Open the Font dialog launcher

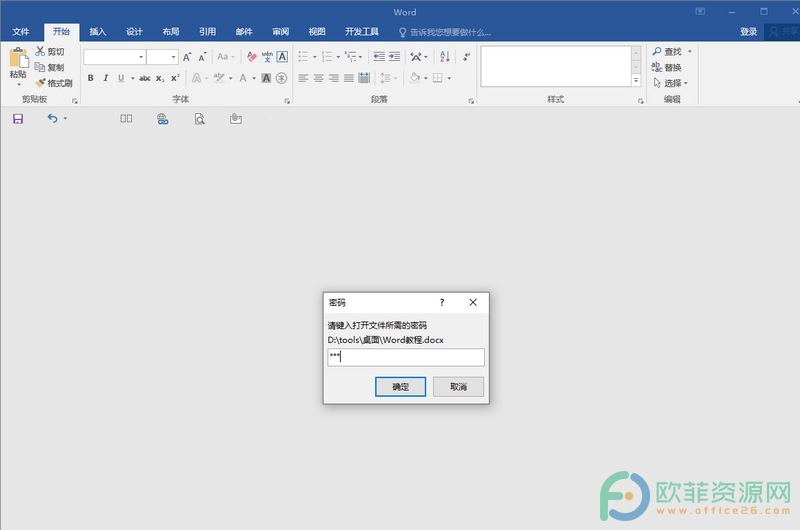pyautogui.click(x=287, y=101)
